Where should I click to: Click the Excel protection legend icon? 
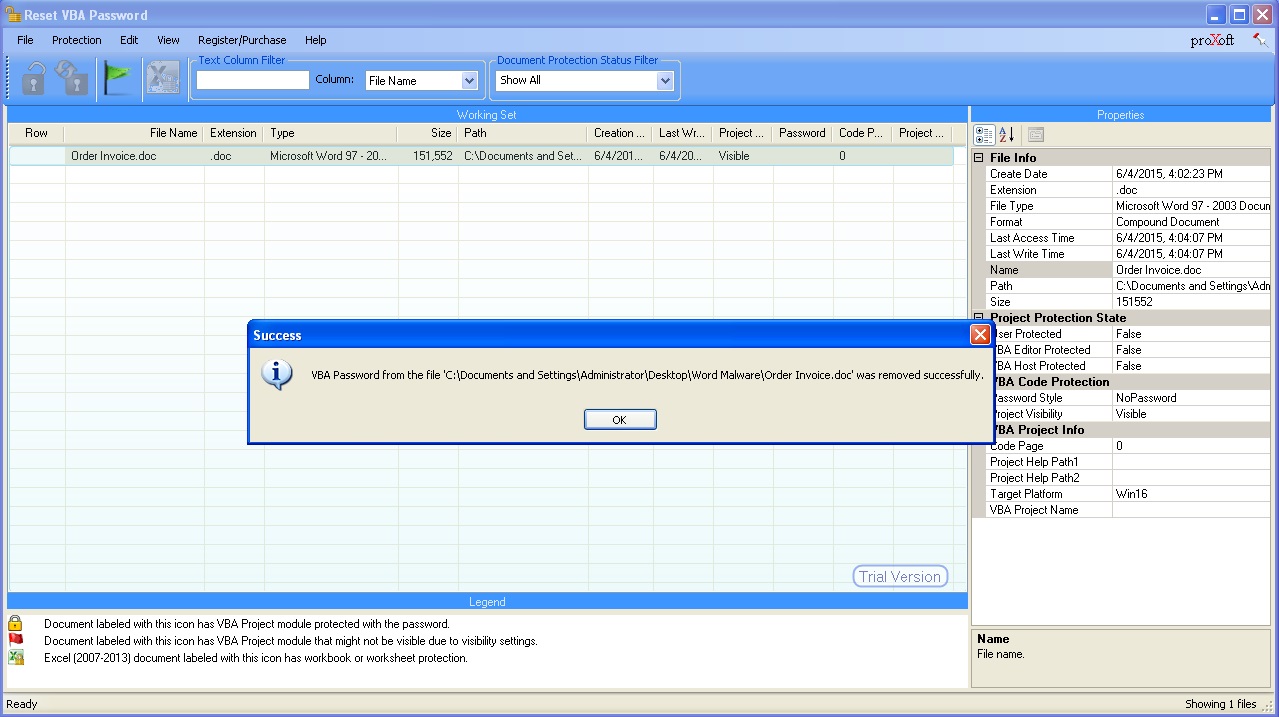click(15, 658)
